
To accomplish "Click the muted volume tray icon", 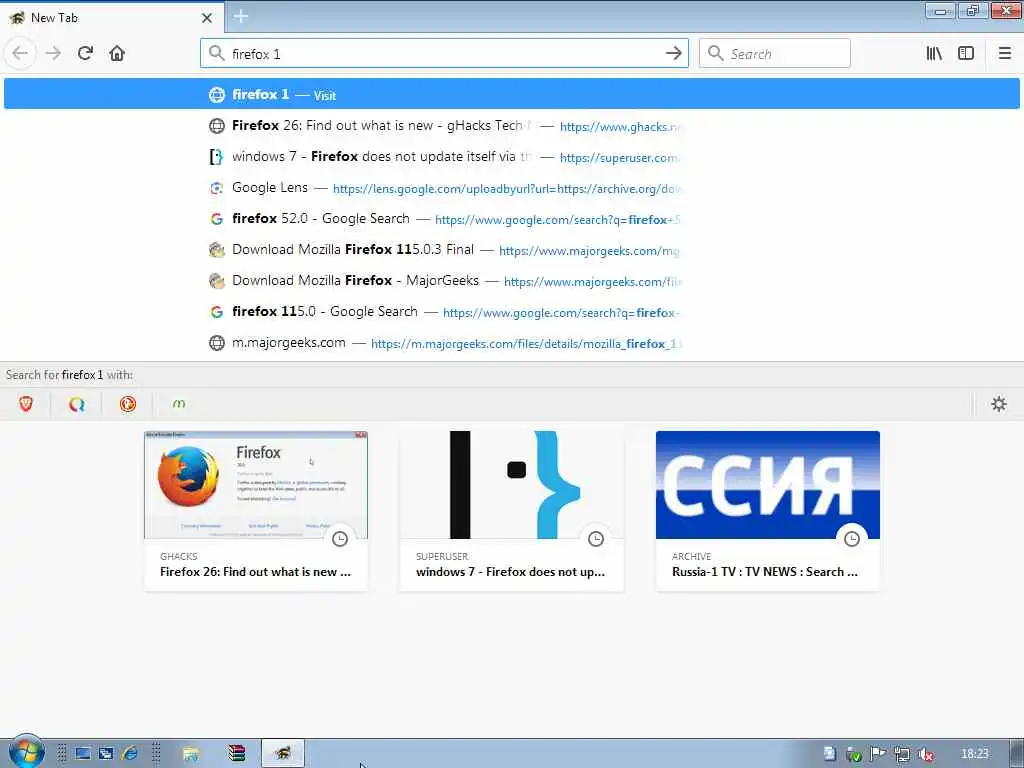I will tap(925, 755).
